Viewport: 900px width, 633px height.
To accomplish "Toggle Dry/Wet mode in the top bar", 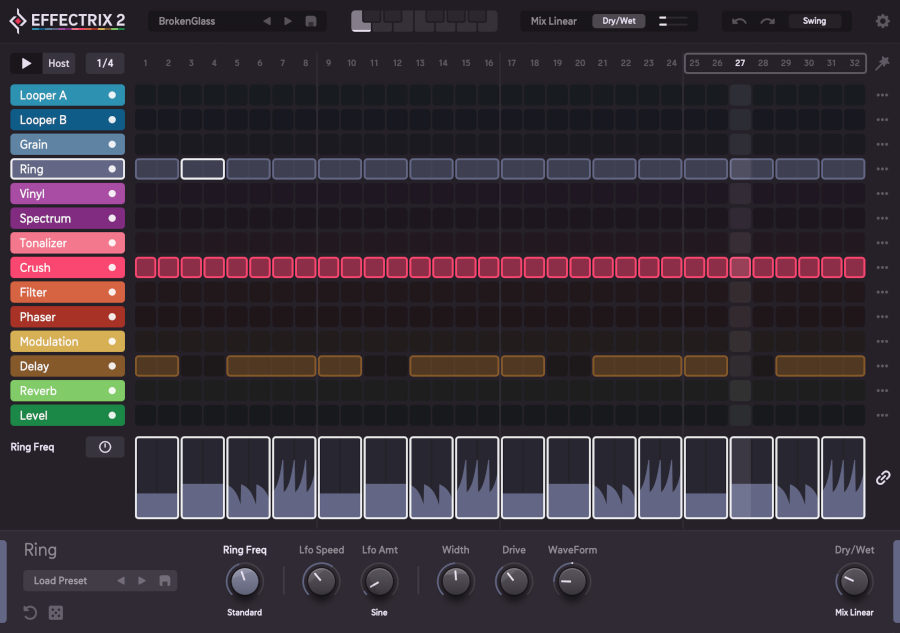I will [x=618, y=19].
